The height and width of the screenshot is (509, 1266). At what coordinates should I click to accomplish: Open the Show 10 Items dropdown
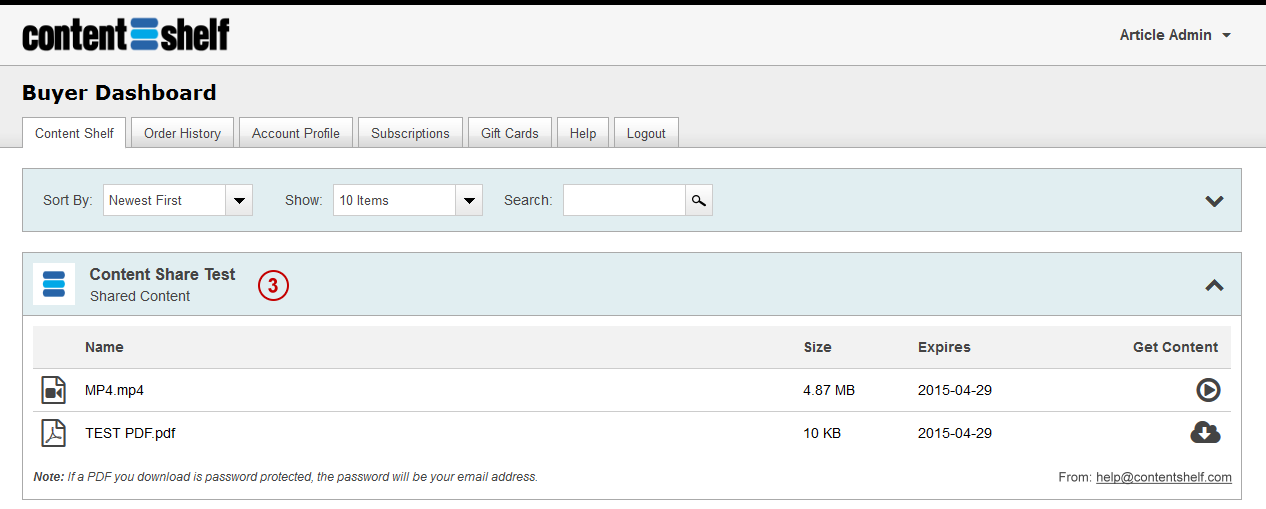(408, 200)
